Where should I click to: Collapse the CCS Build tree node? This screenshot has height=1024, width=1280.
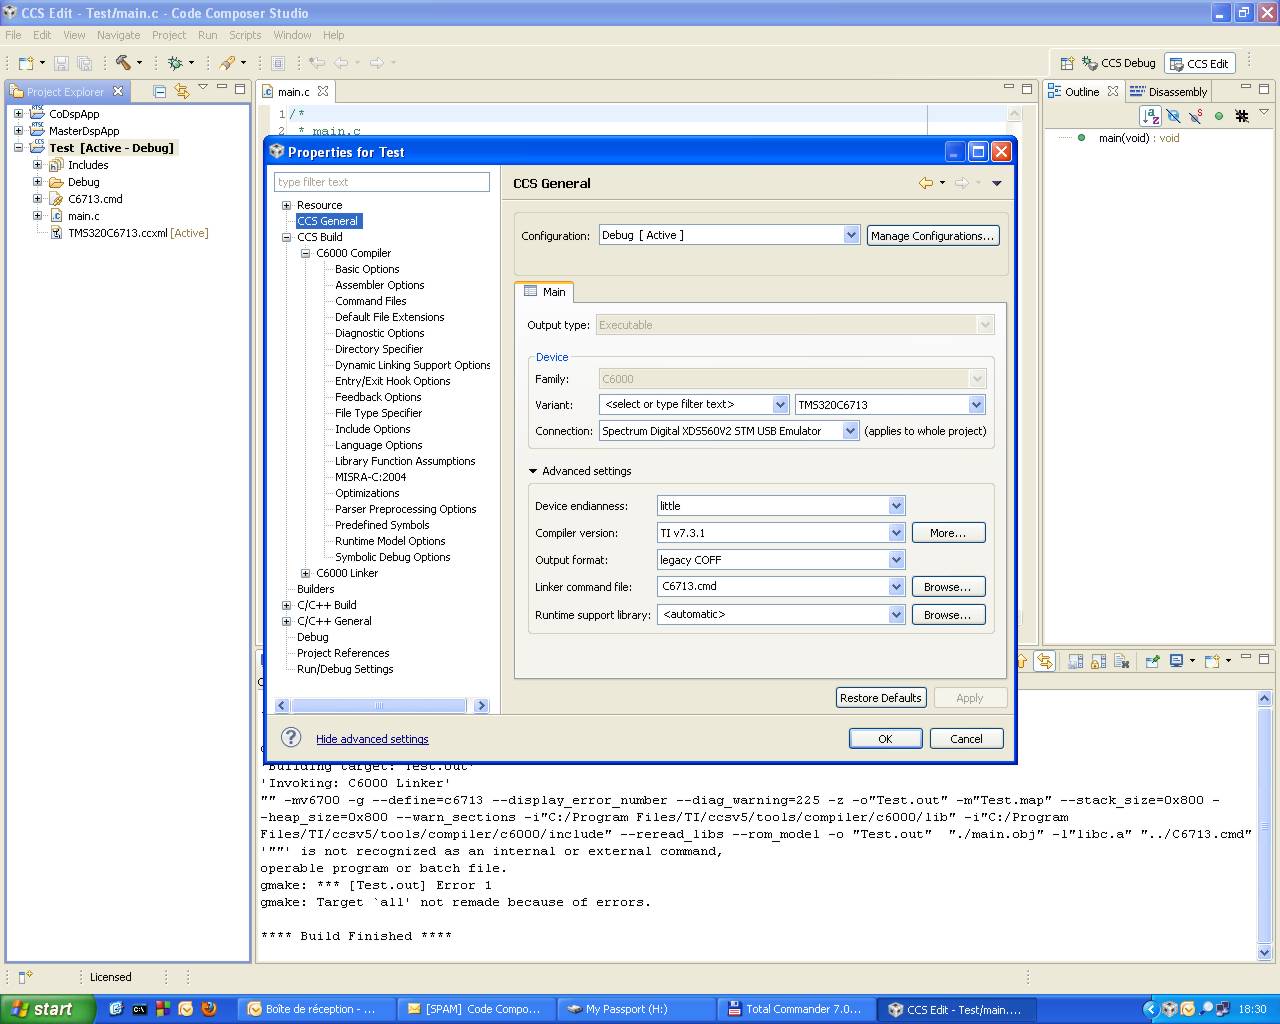click(287, 237)
